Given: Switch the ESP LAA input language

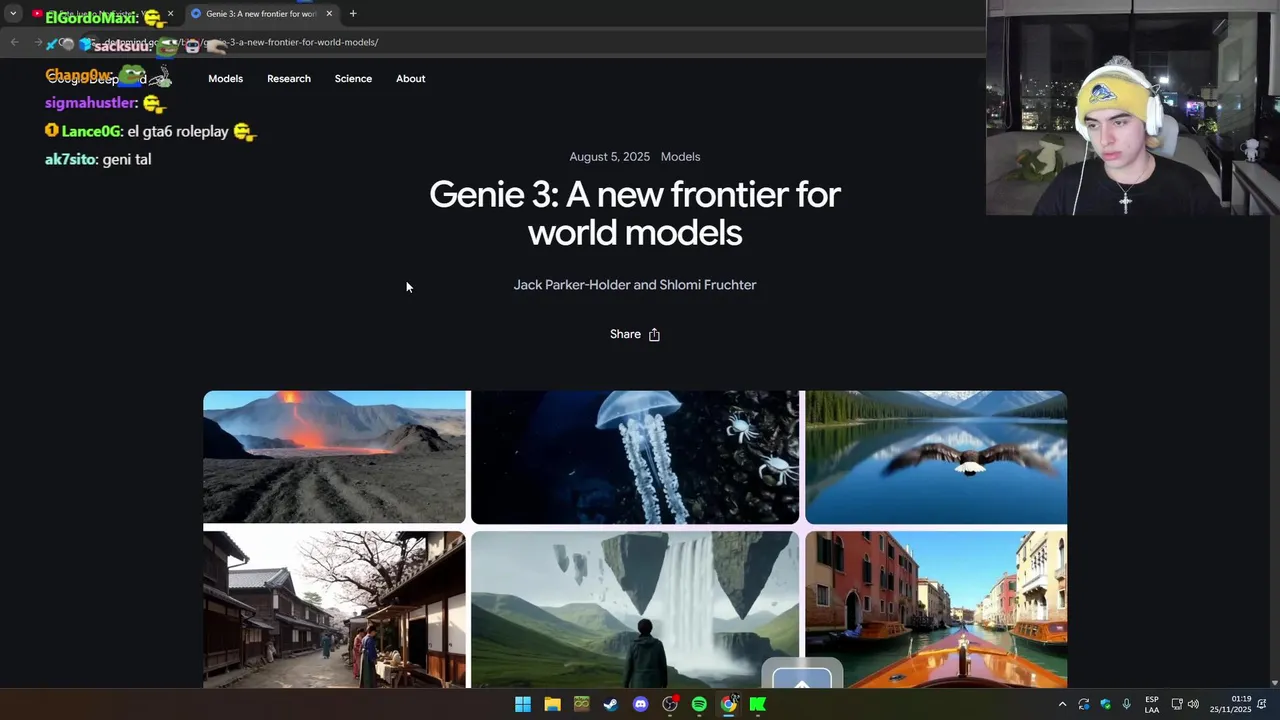Looking at the screenshot, I should [x=1152, y=704].
